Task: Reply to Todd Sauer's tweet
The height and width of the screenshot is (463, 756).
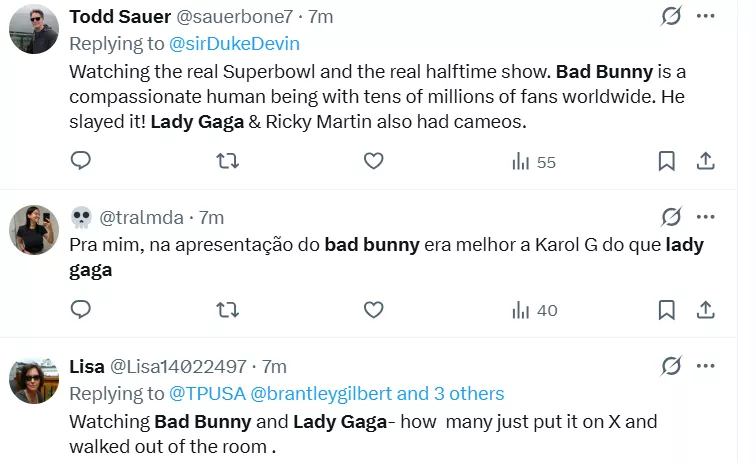Action: 82,161
